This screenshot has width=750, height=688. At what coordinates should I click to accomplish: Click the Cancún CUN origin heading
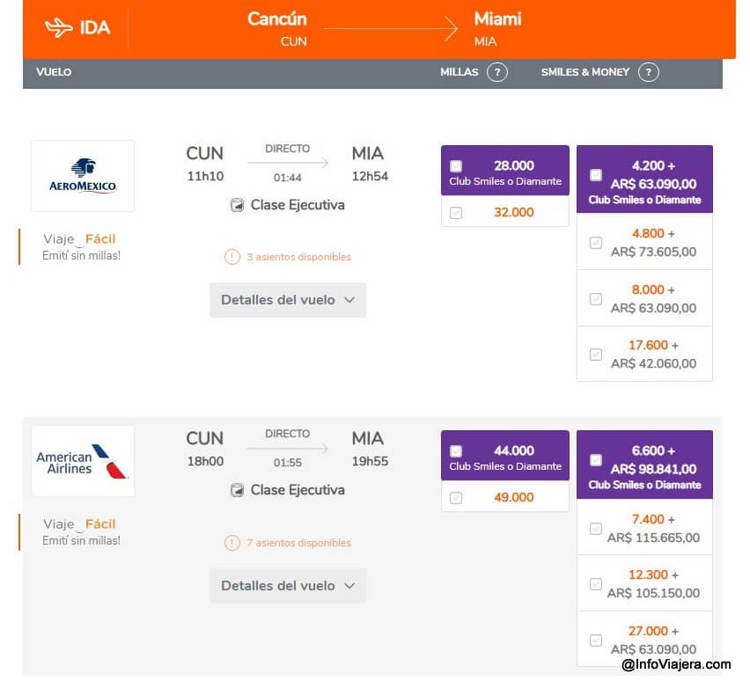tap(277, 28)
